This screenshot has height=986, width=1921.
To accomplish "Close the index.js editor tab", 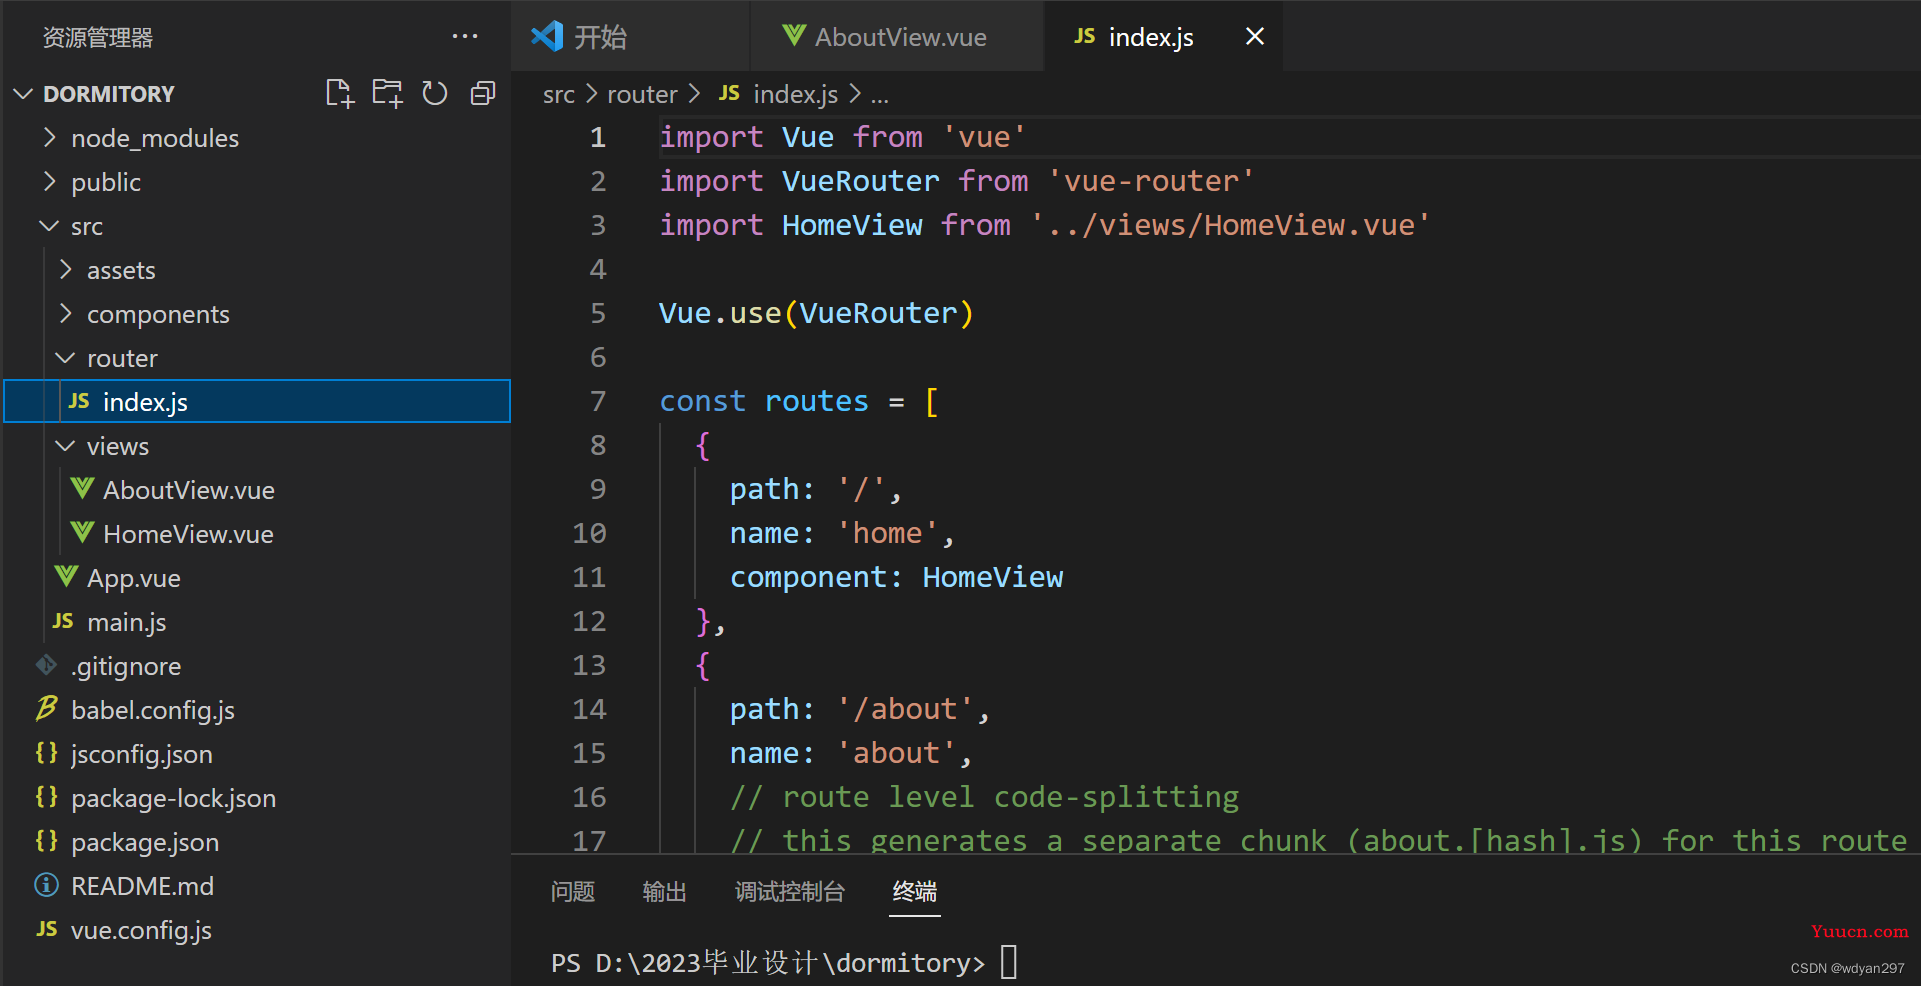I will click(x=1255, y=37).
